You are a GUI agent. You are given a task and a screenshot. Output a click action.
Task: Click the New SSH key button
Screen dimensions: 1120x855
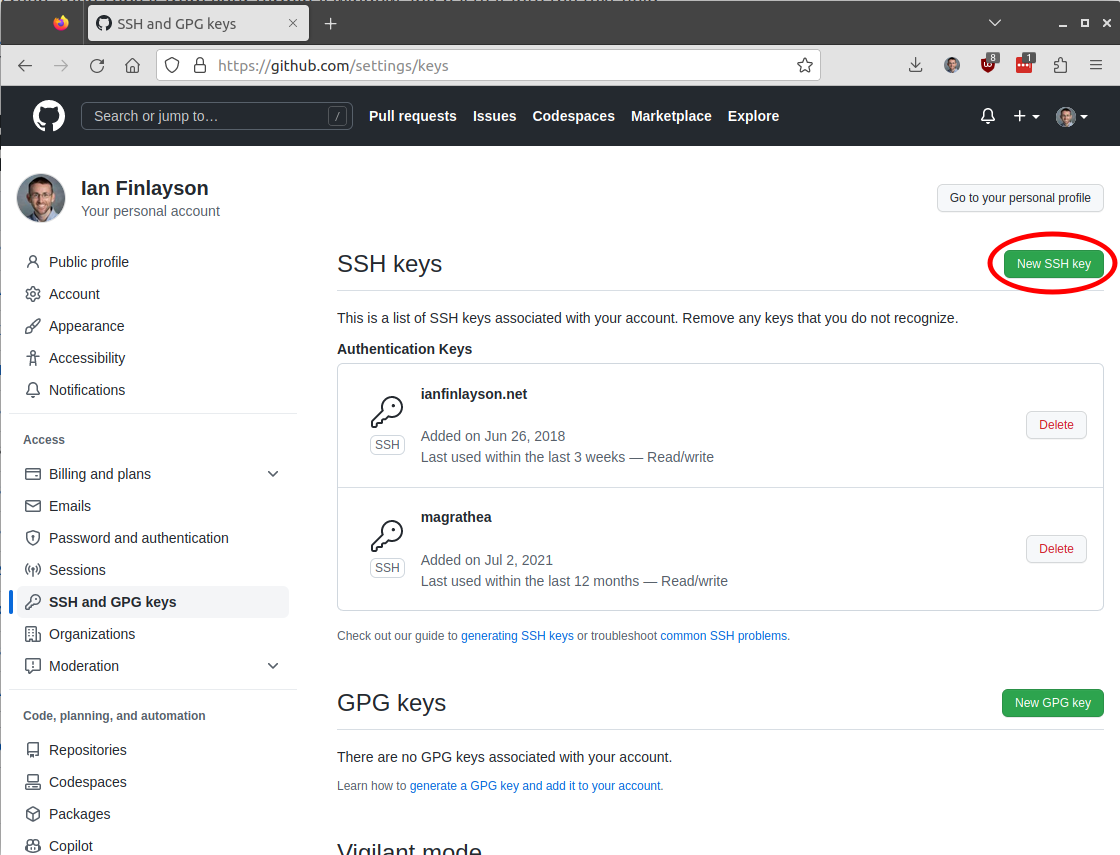point(1054,264)
